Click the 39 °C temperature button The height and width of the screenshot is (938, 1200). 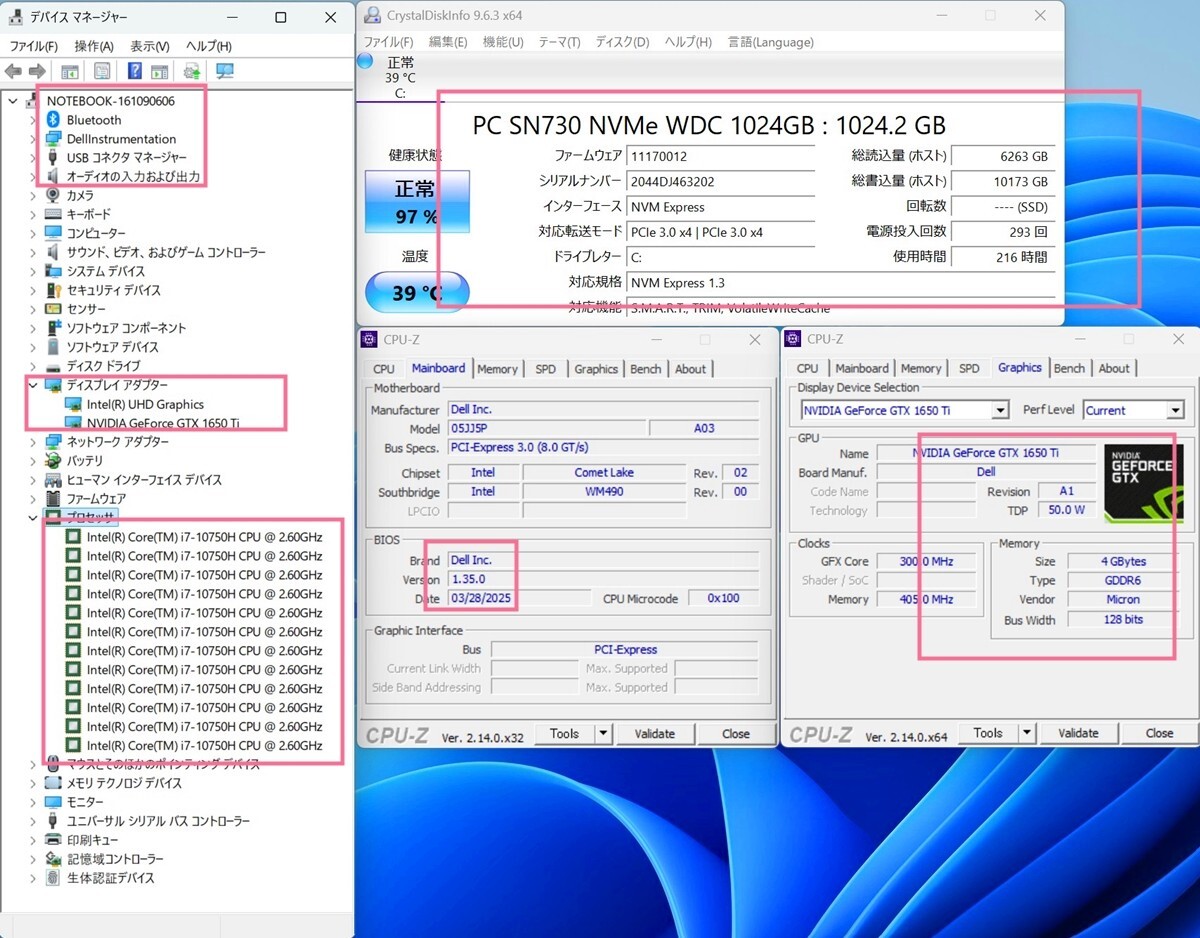[417, 293]
